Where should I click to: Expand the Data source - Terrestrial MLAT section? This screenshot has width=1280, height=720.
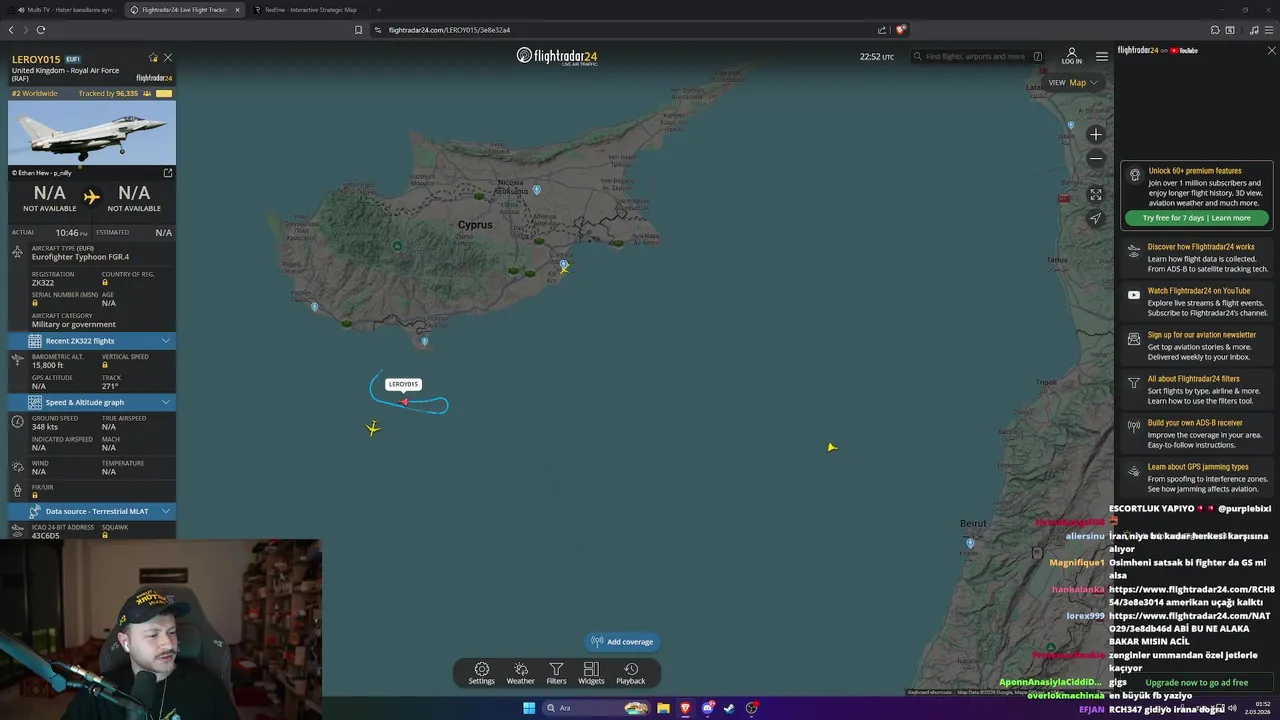click(92, 511)
